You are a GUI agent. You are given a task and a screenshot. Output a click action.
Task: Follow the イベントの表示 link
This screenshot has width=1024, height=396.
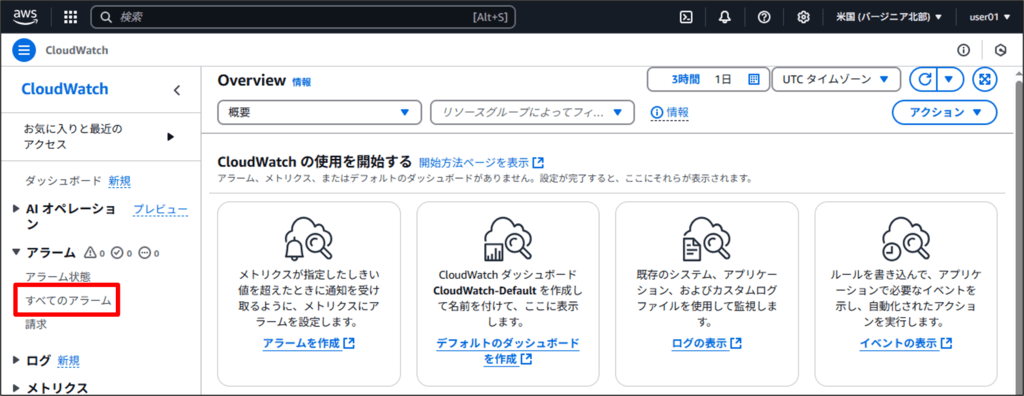tap(906, 343)
